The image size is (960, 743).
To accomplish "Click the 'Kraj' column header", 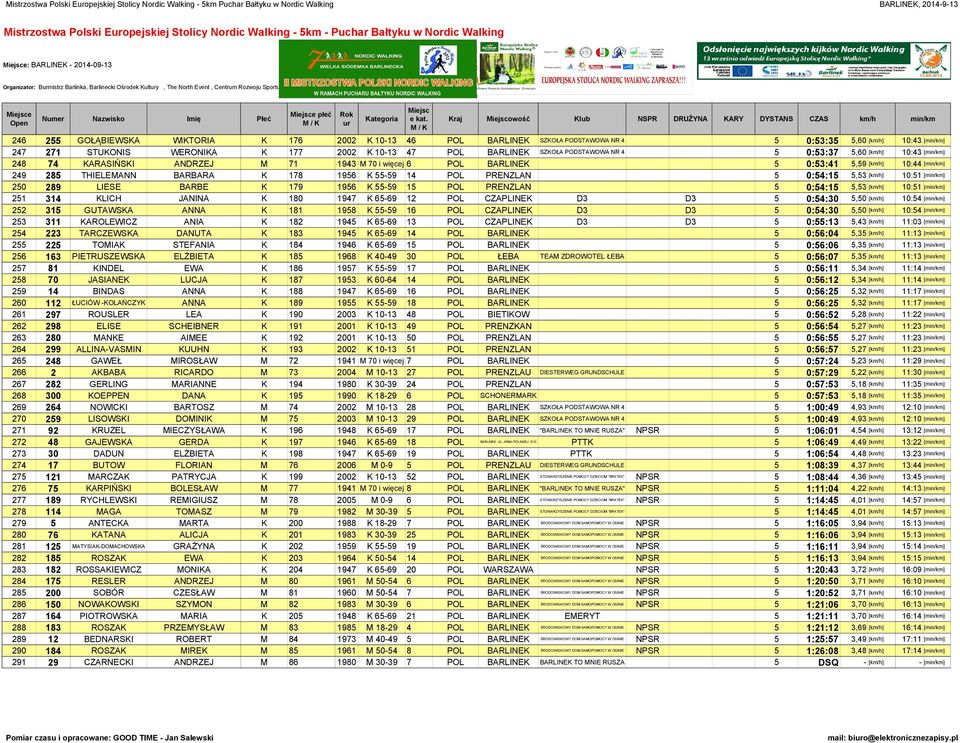I will [x=455, y=119].
